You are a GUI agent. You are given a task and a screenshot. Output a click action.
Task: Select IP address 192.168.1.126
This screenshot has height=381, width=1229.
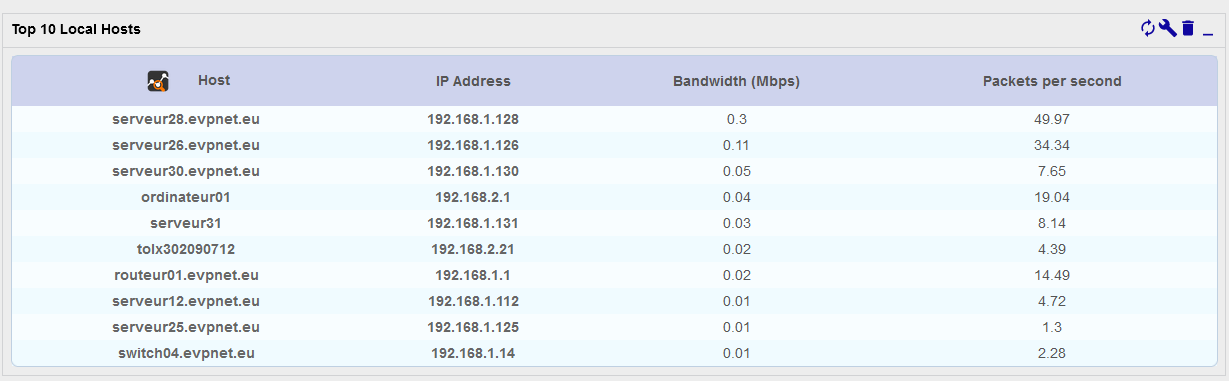pos(473,145)
